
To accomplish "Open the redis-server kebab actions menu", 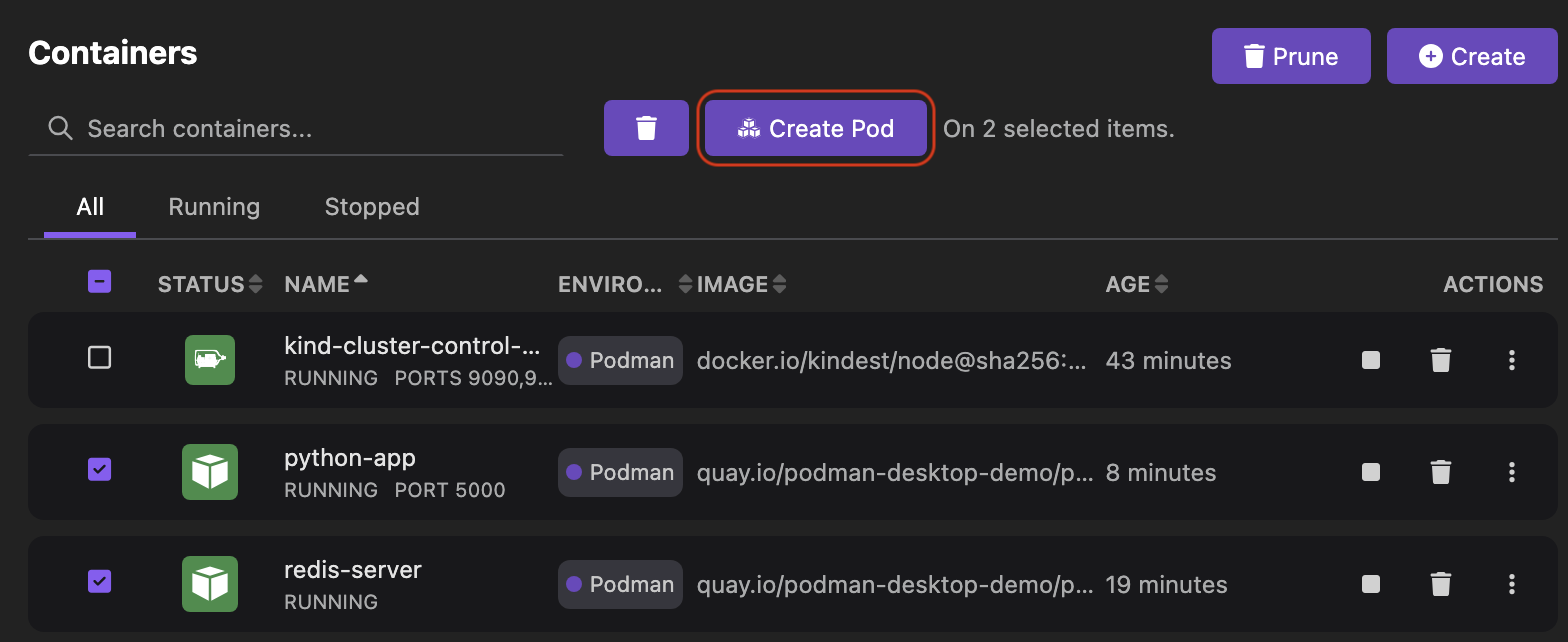I will coord(1511,584).
